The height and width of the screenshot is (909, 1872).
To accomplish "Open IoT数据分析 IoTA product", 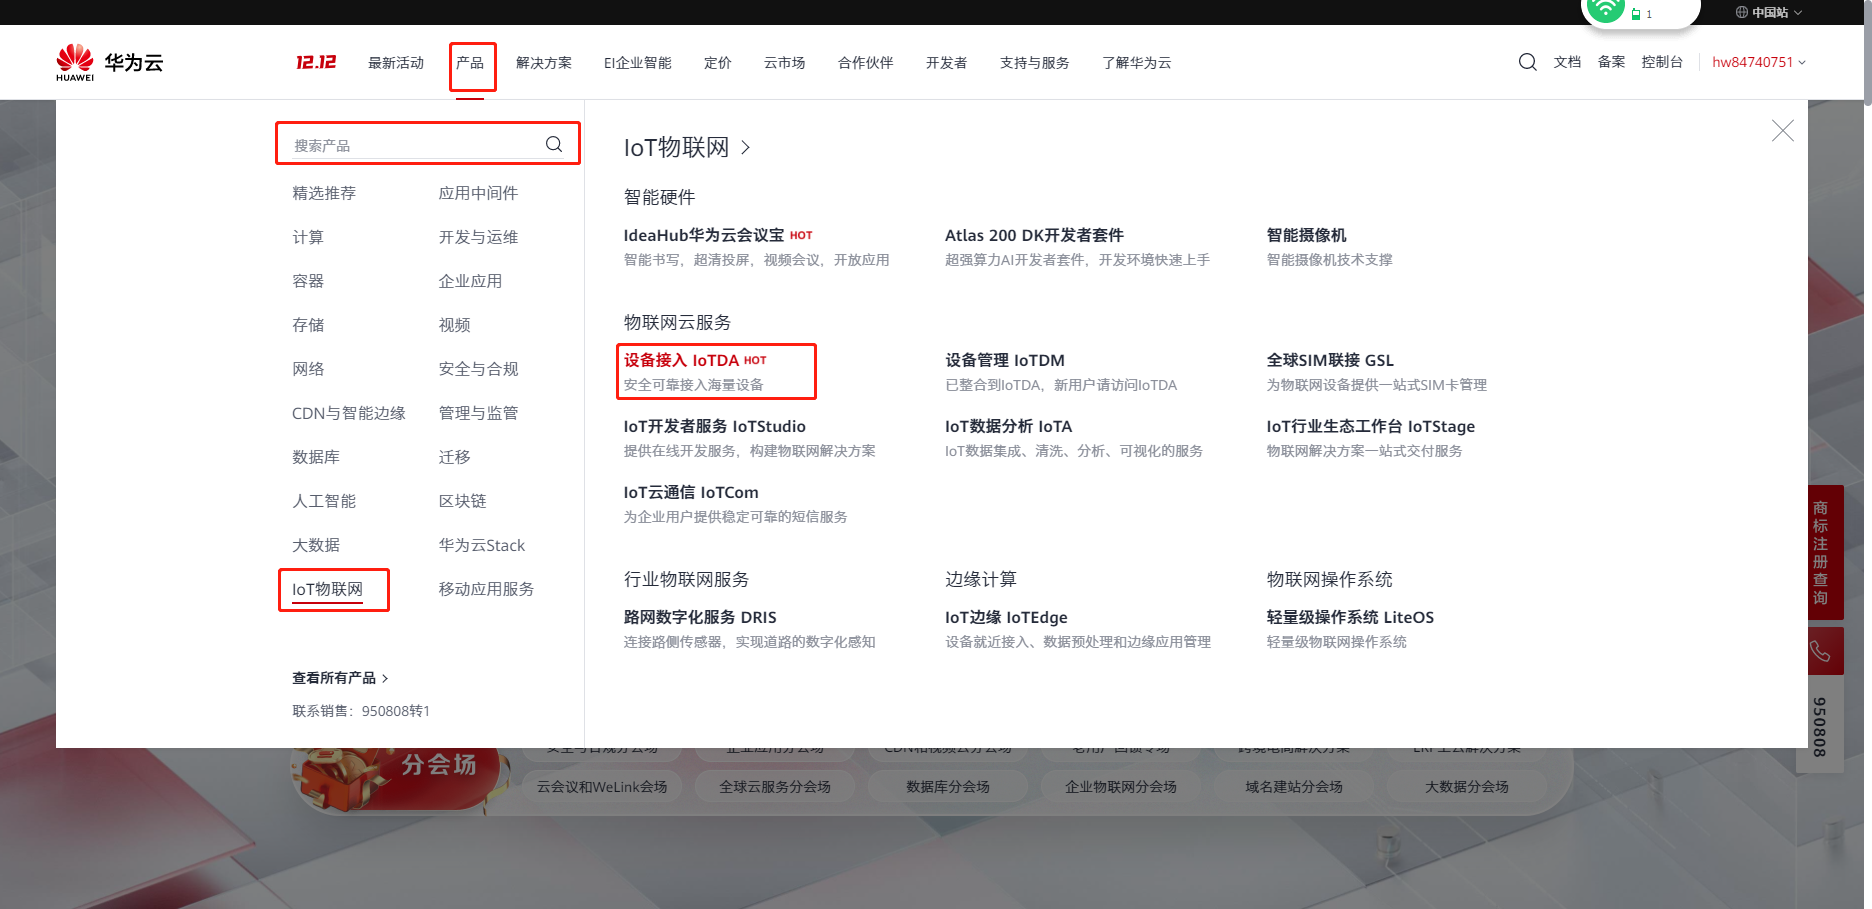I will 1008,426.
